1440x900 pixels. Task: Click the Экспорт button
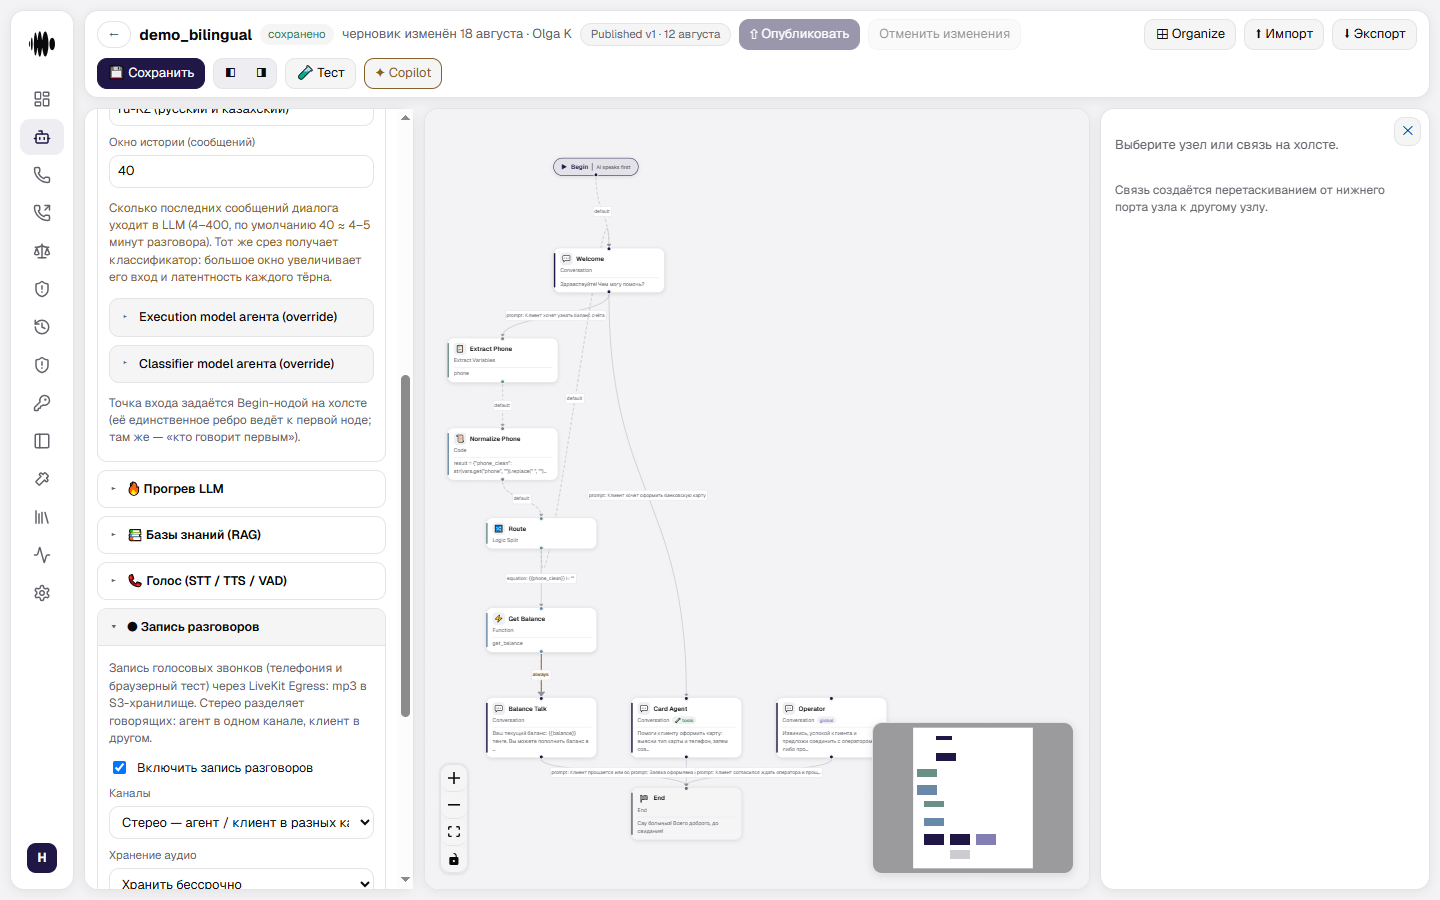coord(1374,34)
